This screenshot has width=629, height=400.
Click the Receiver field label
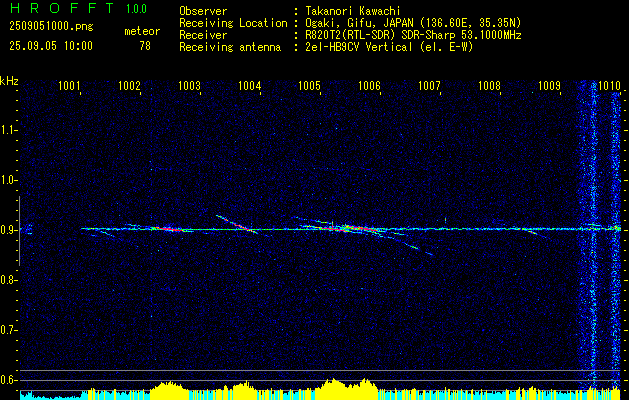[203, 35]
